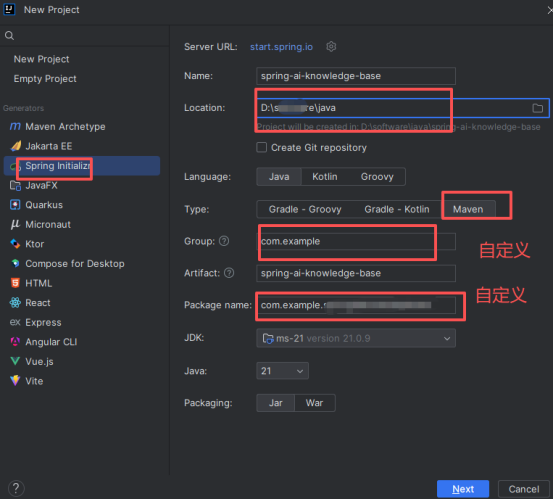
Task: Open the dialog help question mark
Action: pos(16,489)
